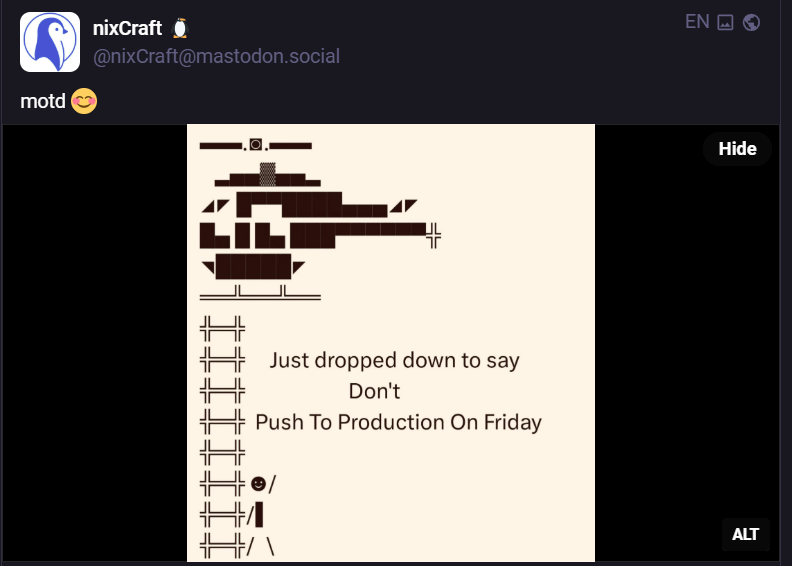
Task: Click the globe public visibility icon
Action: tap(752, 22)
